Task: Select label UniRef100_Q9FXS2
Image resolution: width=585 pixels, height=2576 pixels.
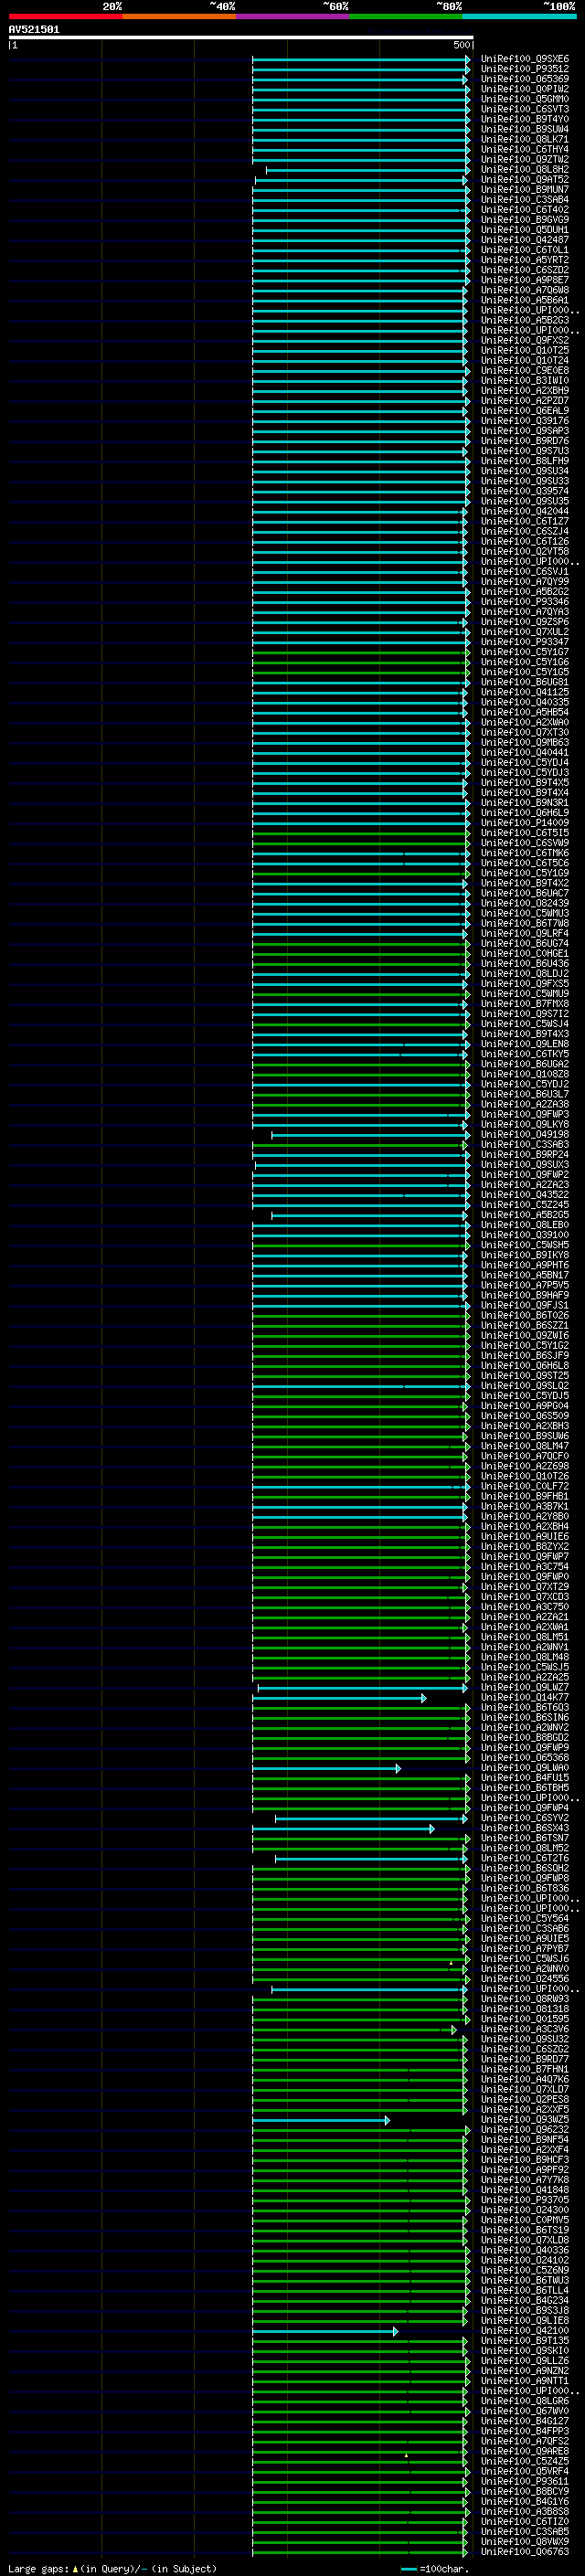Action: [x=525, y=340]
